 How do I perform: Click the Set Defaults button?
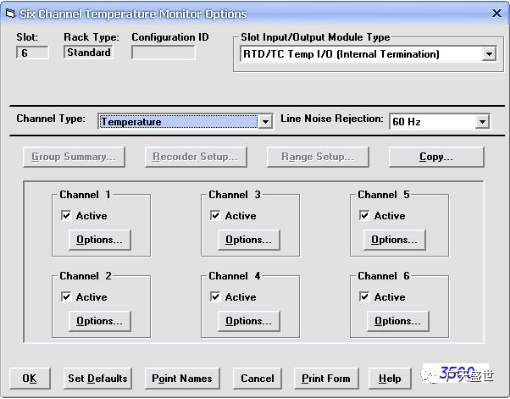click(97, 378)
